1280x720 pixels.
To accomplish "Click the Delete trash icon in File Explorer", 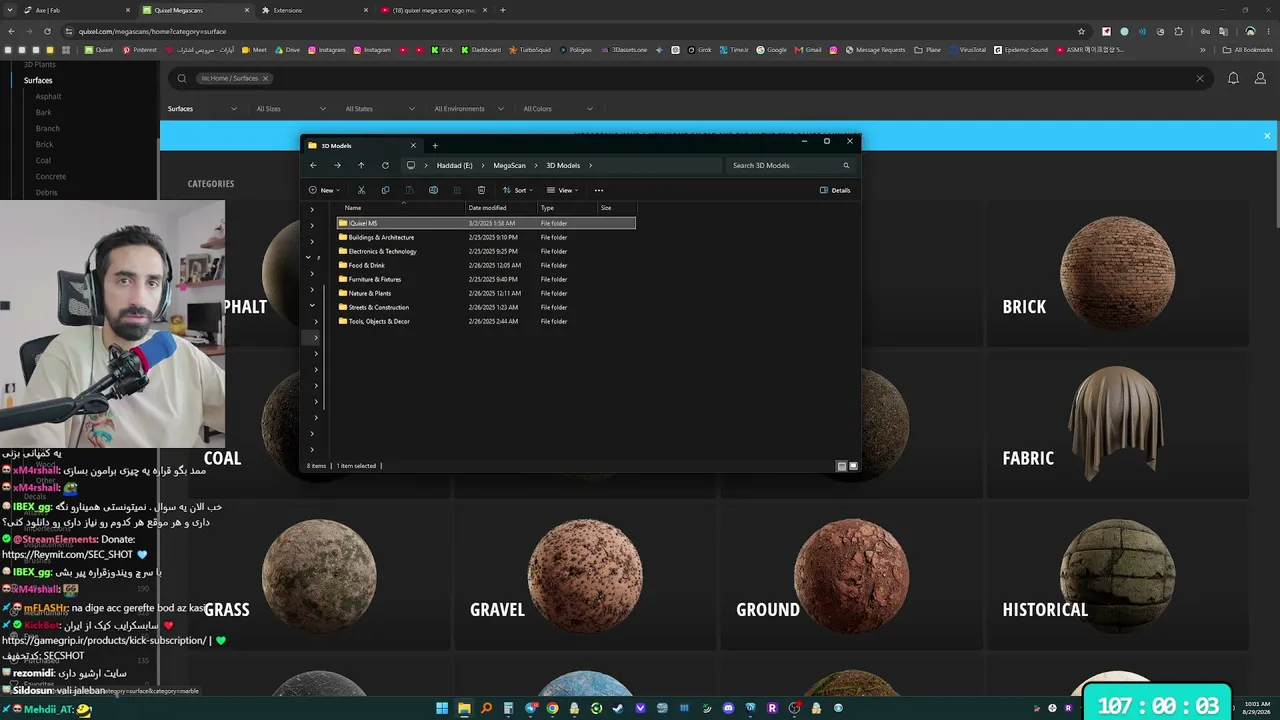I will pyautogui.click(x=481, y=190).
